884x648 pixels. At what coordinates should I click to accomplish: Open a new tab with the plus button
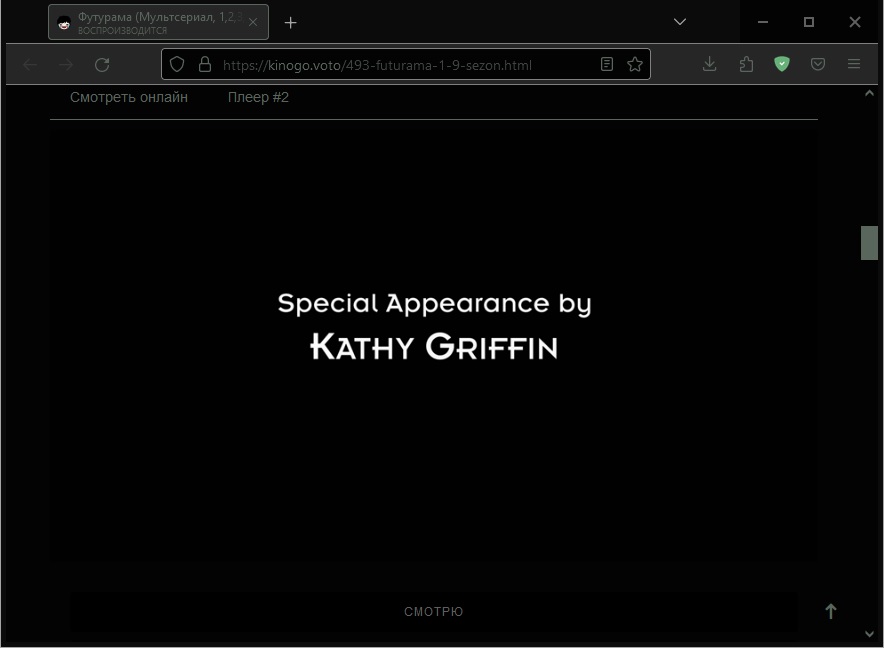pos(291,23)
